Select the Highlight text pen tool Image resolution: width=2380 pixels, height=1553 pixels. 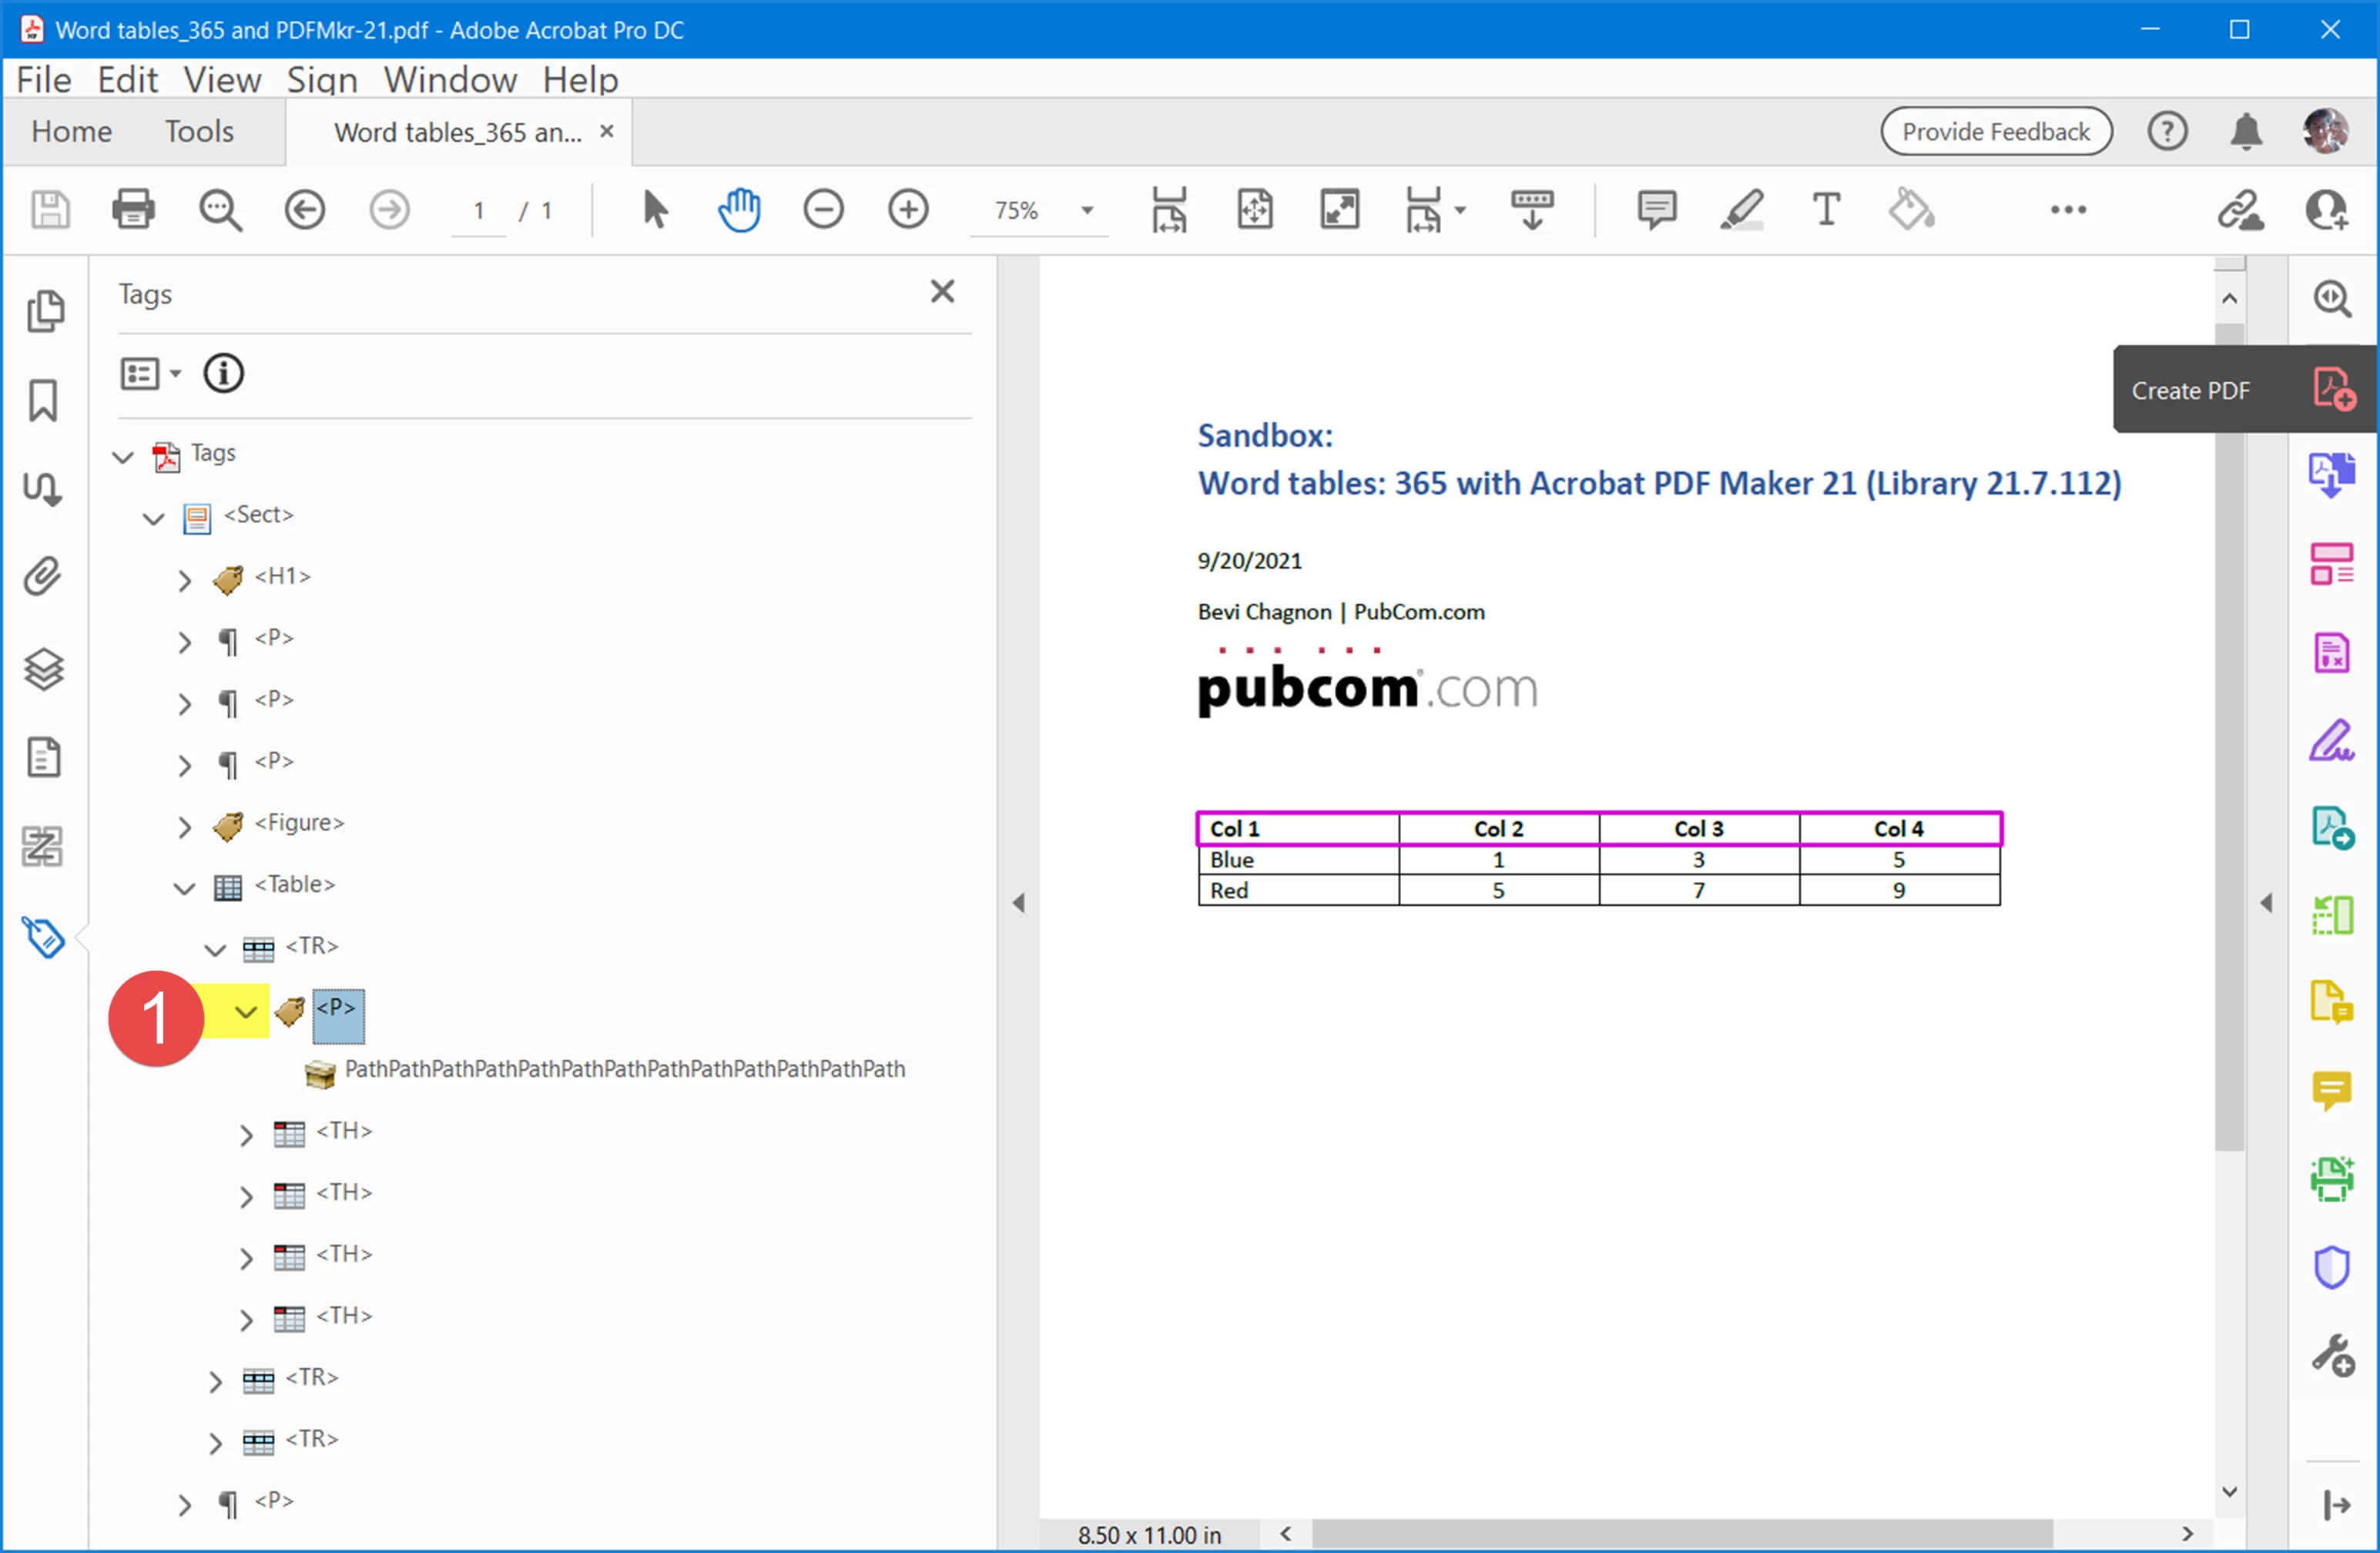(x=1741, y=210)
